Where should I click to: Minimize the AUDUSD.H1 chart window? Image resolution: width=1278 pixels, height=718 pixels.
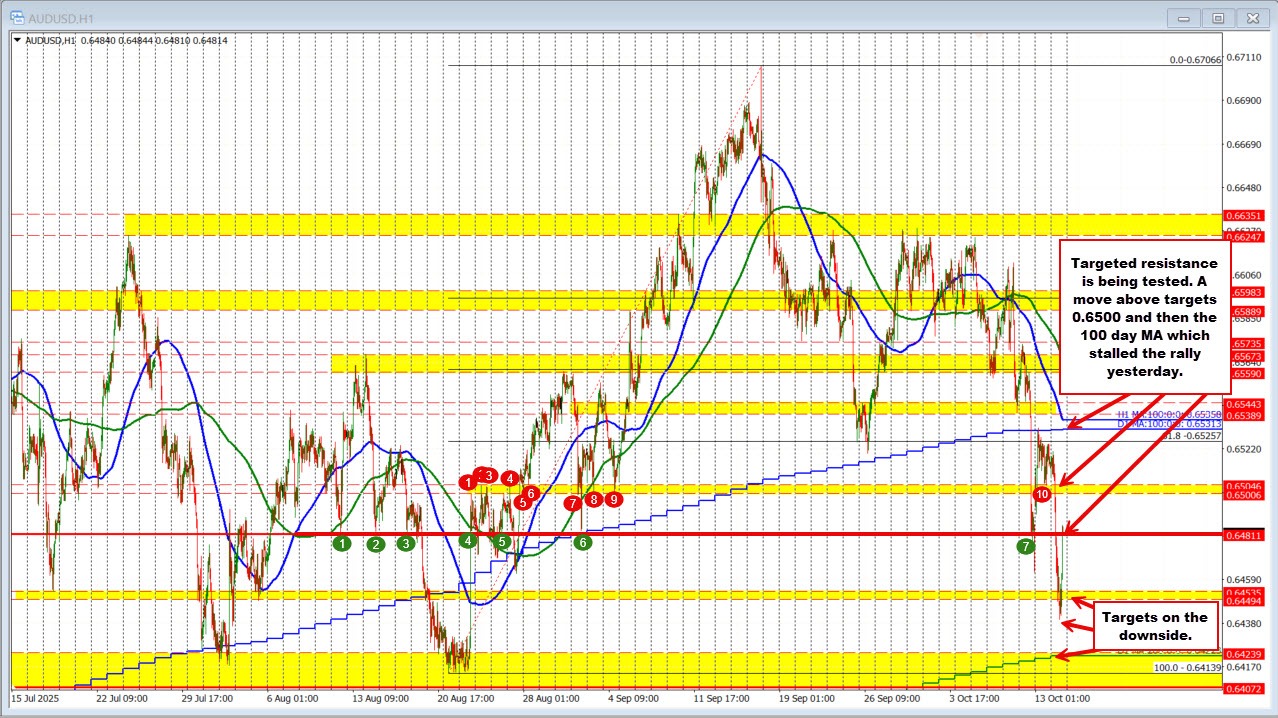click(x=1185, y=17)
